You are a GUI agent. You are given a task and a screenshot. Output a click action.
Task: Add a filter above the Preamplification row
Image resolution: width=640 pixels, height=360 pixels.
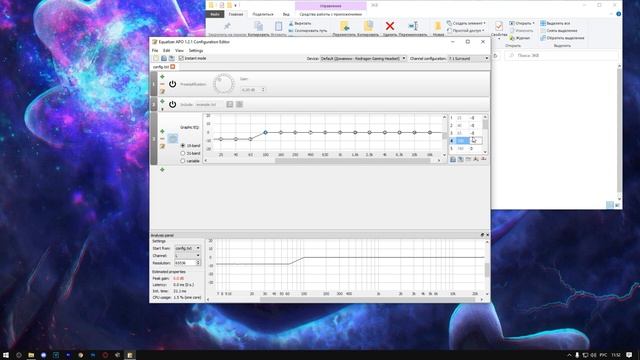pos(162,77)
